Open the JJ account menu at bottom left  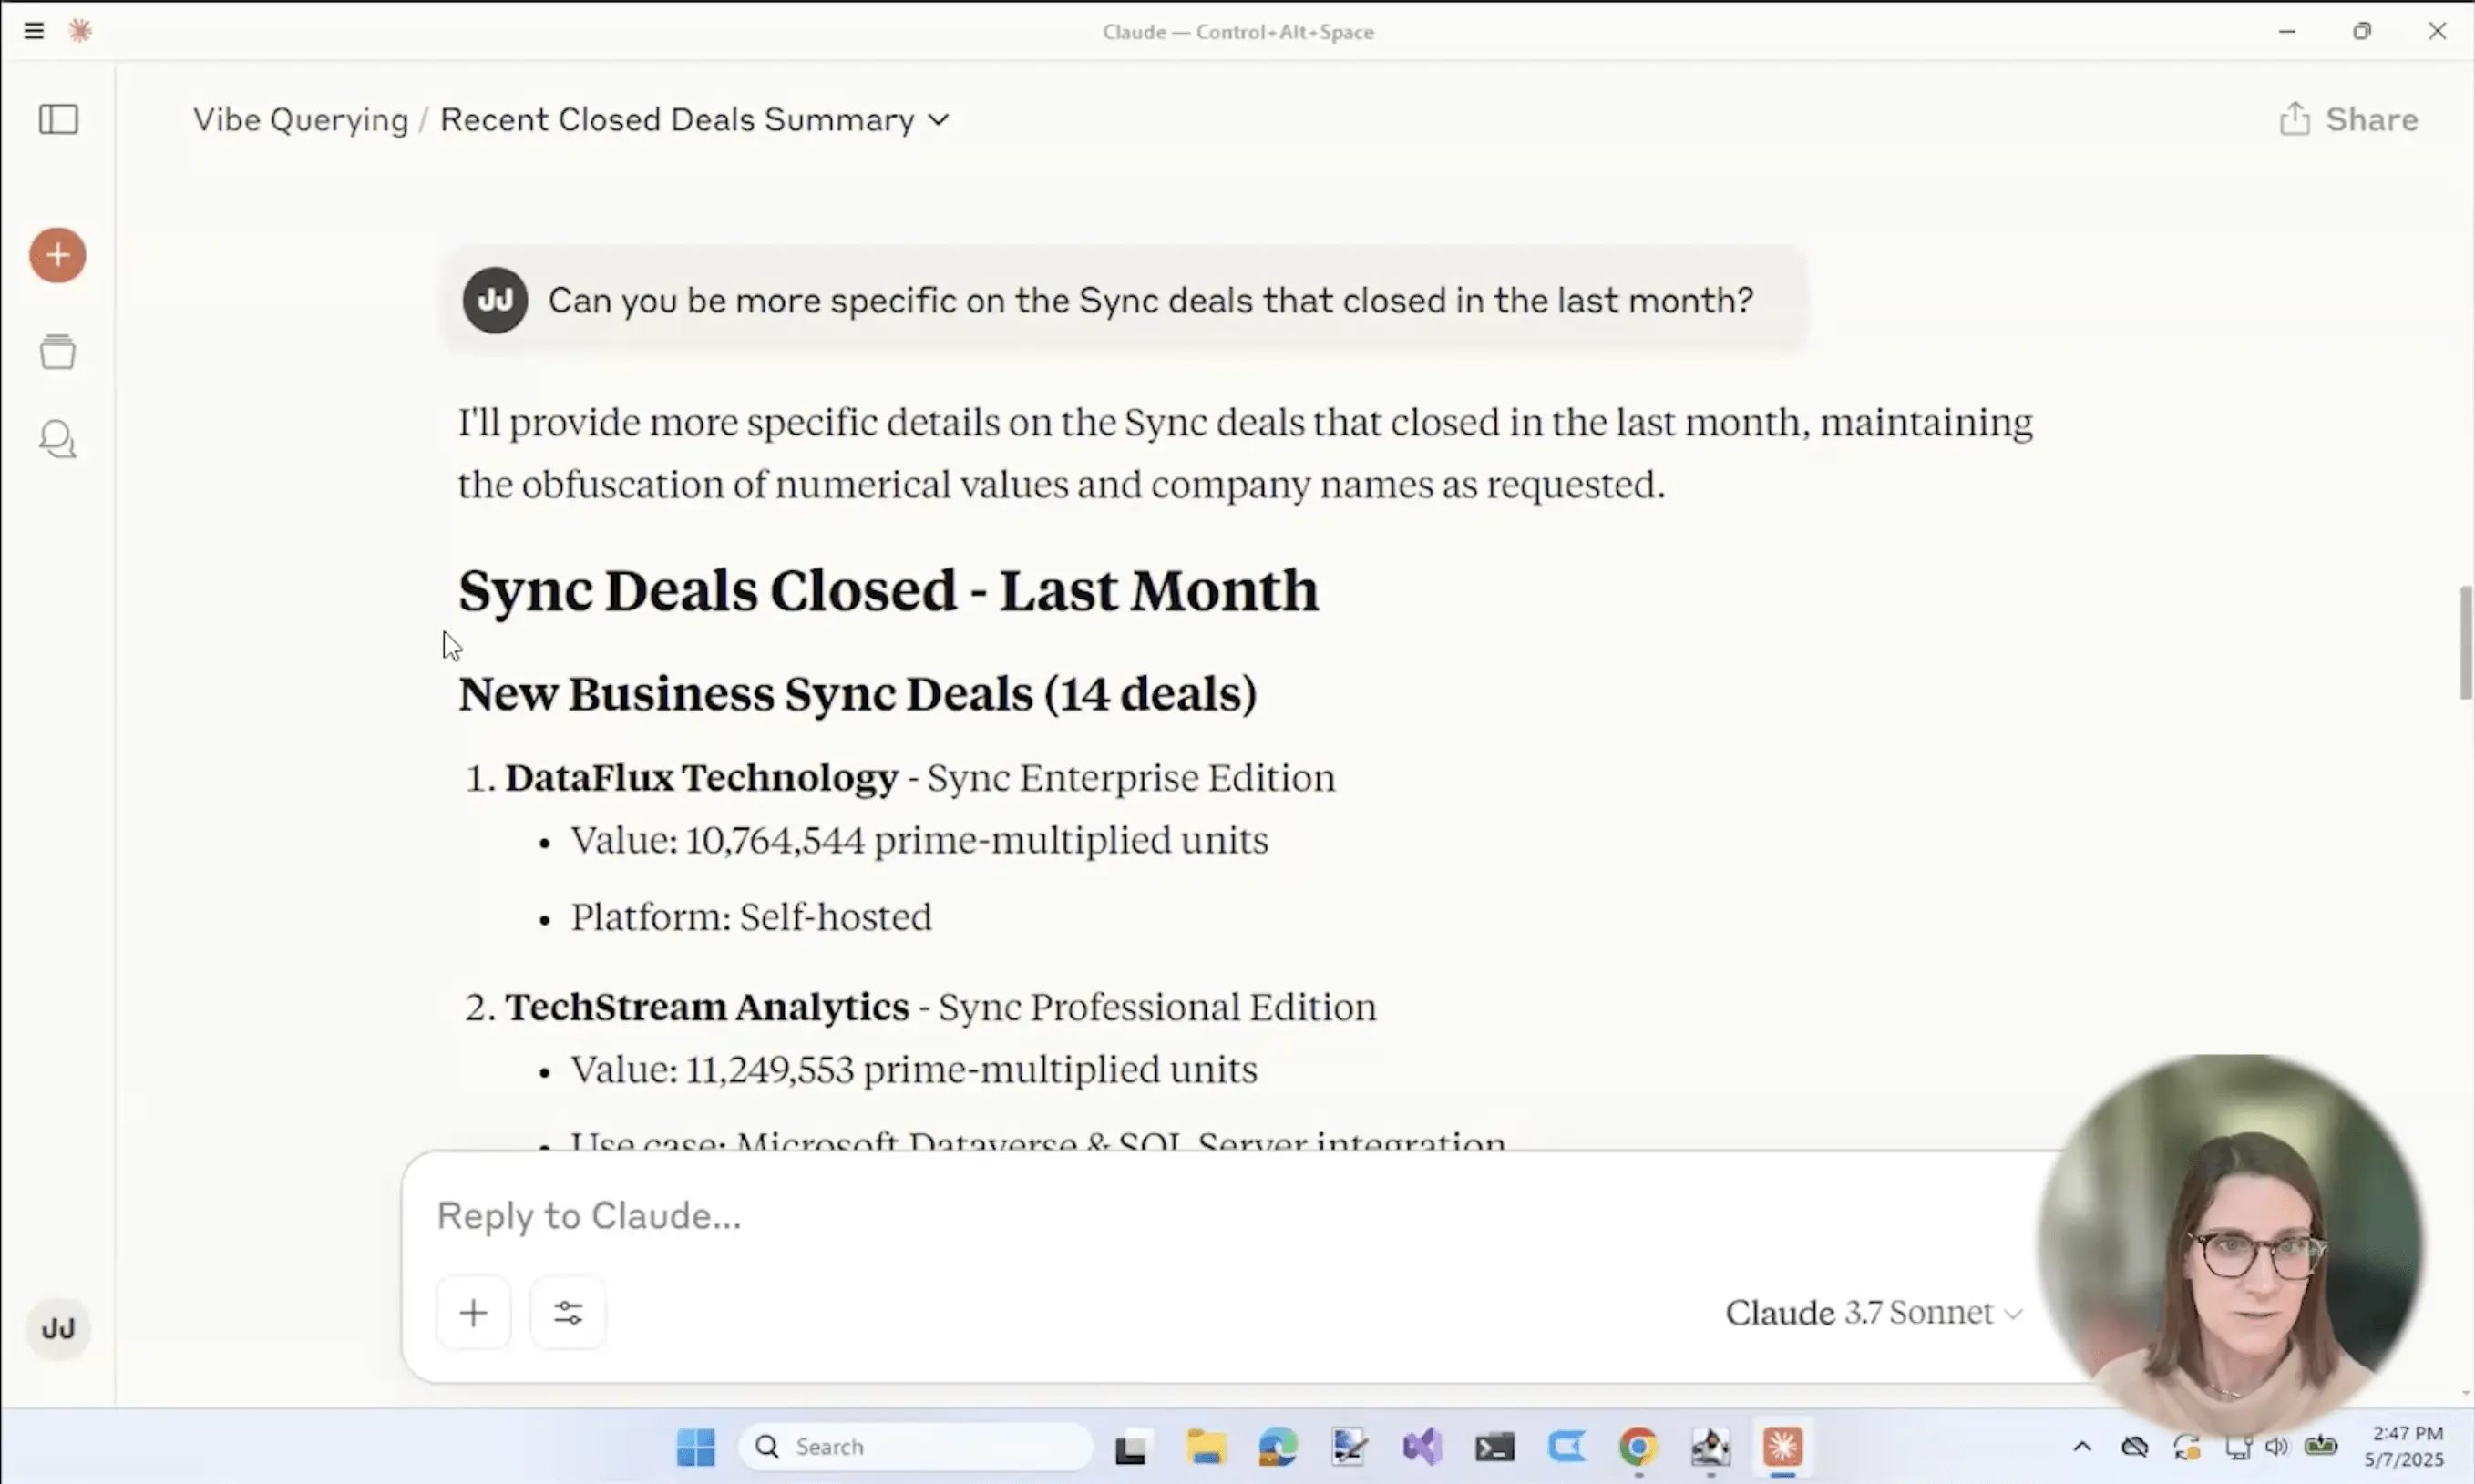[58, 1328]
